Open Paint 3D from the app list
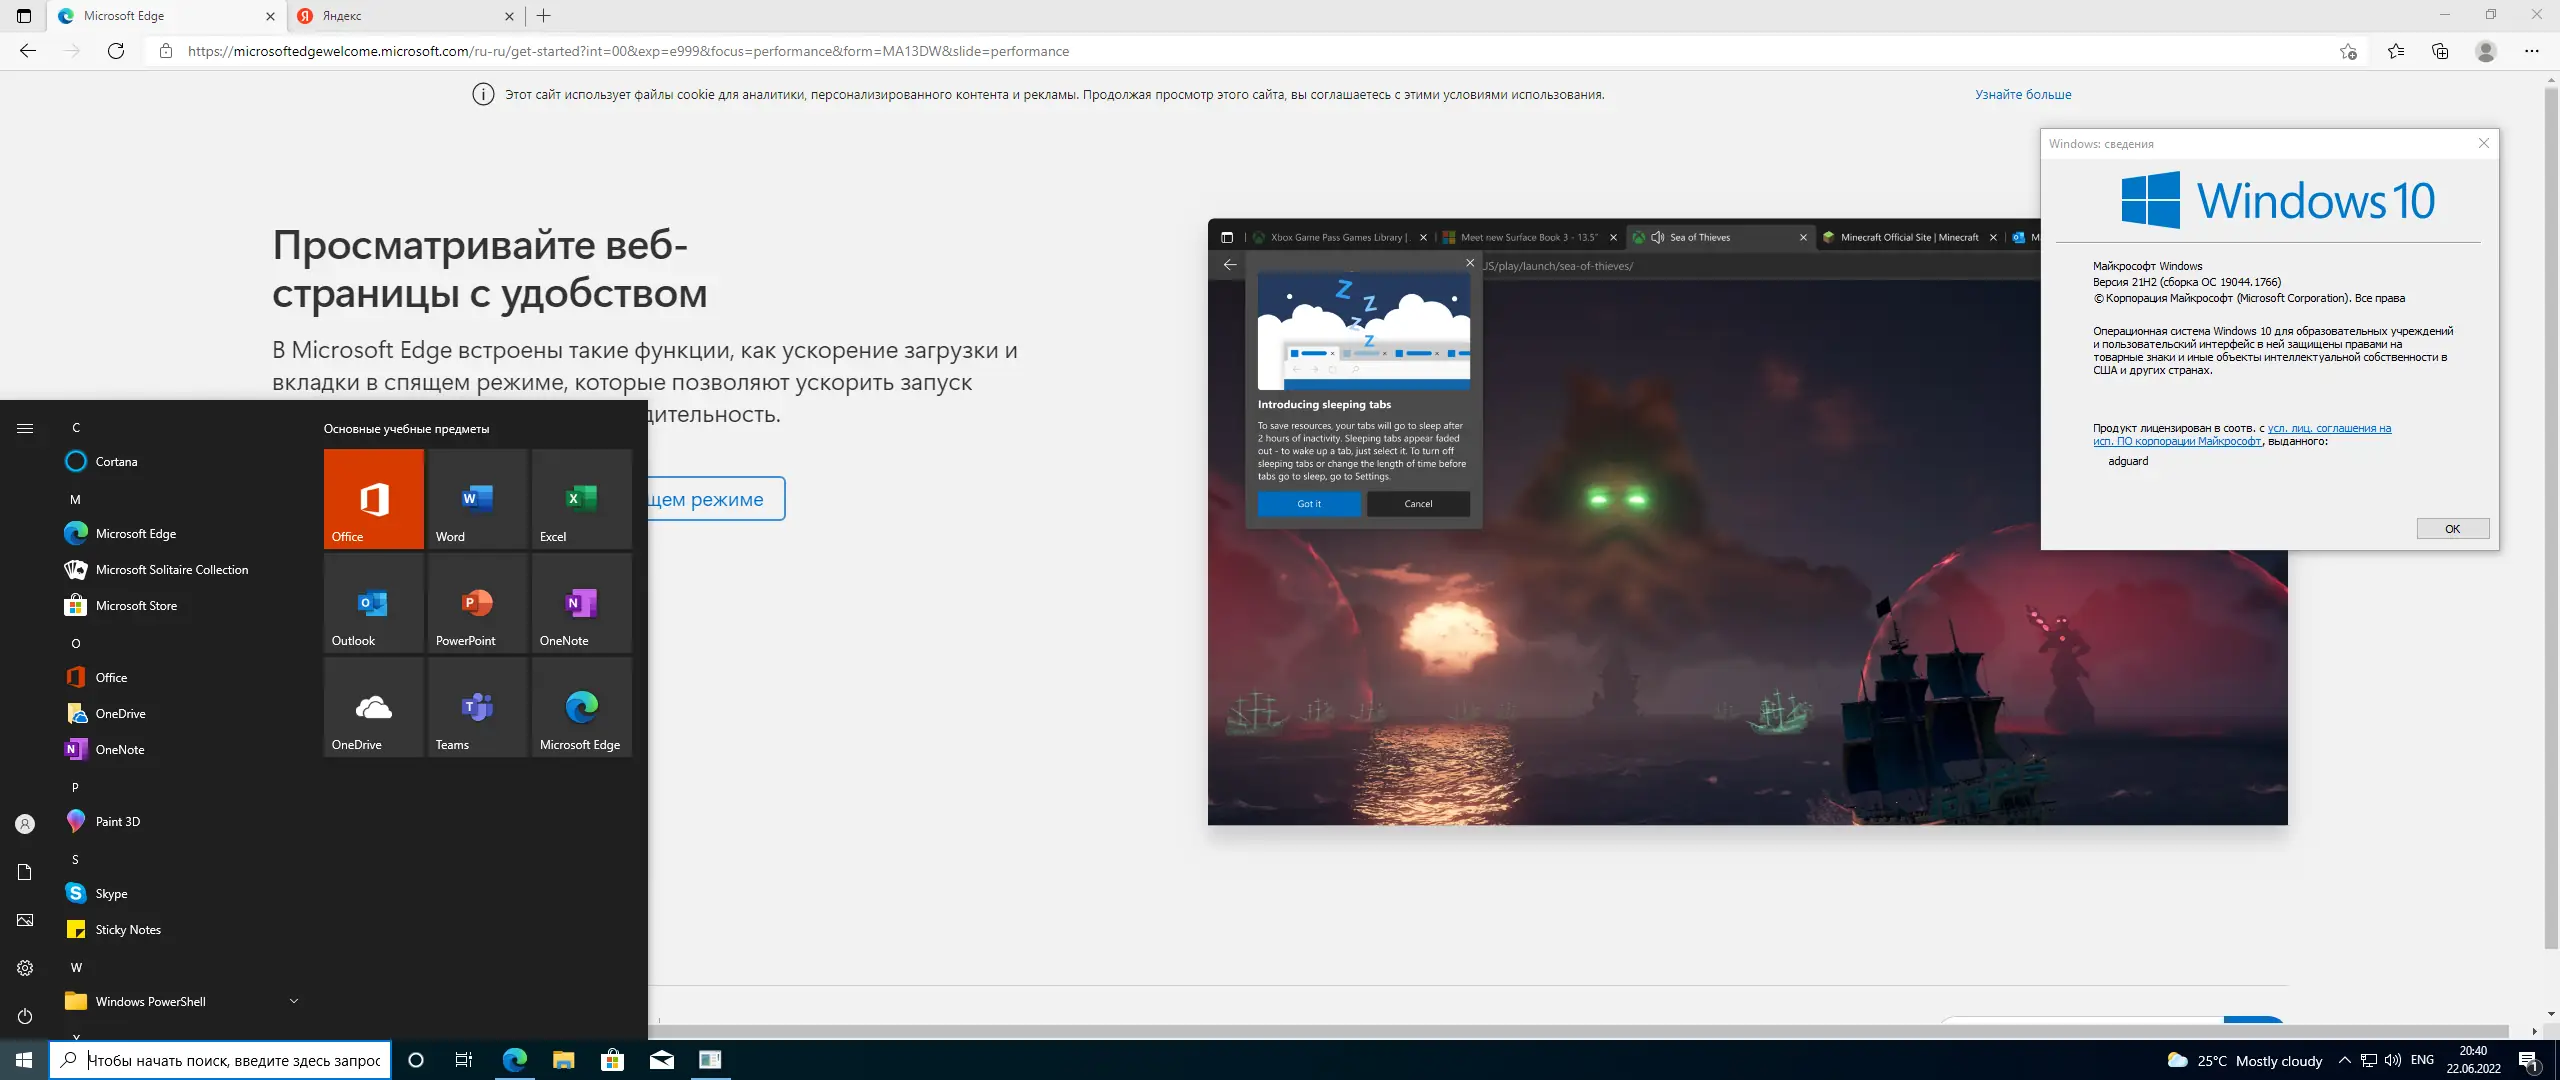Screen dimensions: 2560x1080 pos(117,821)
